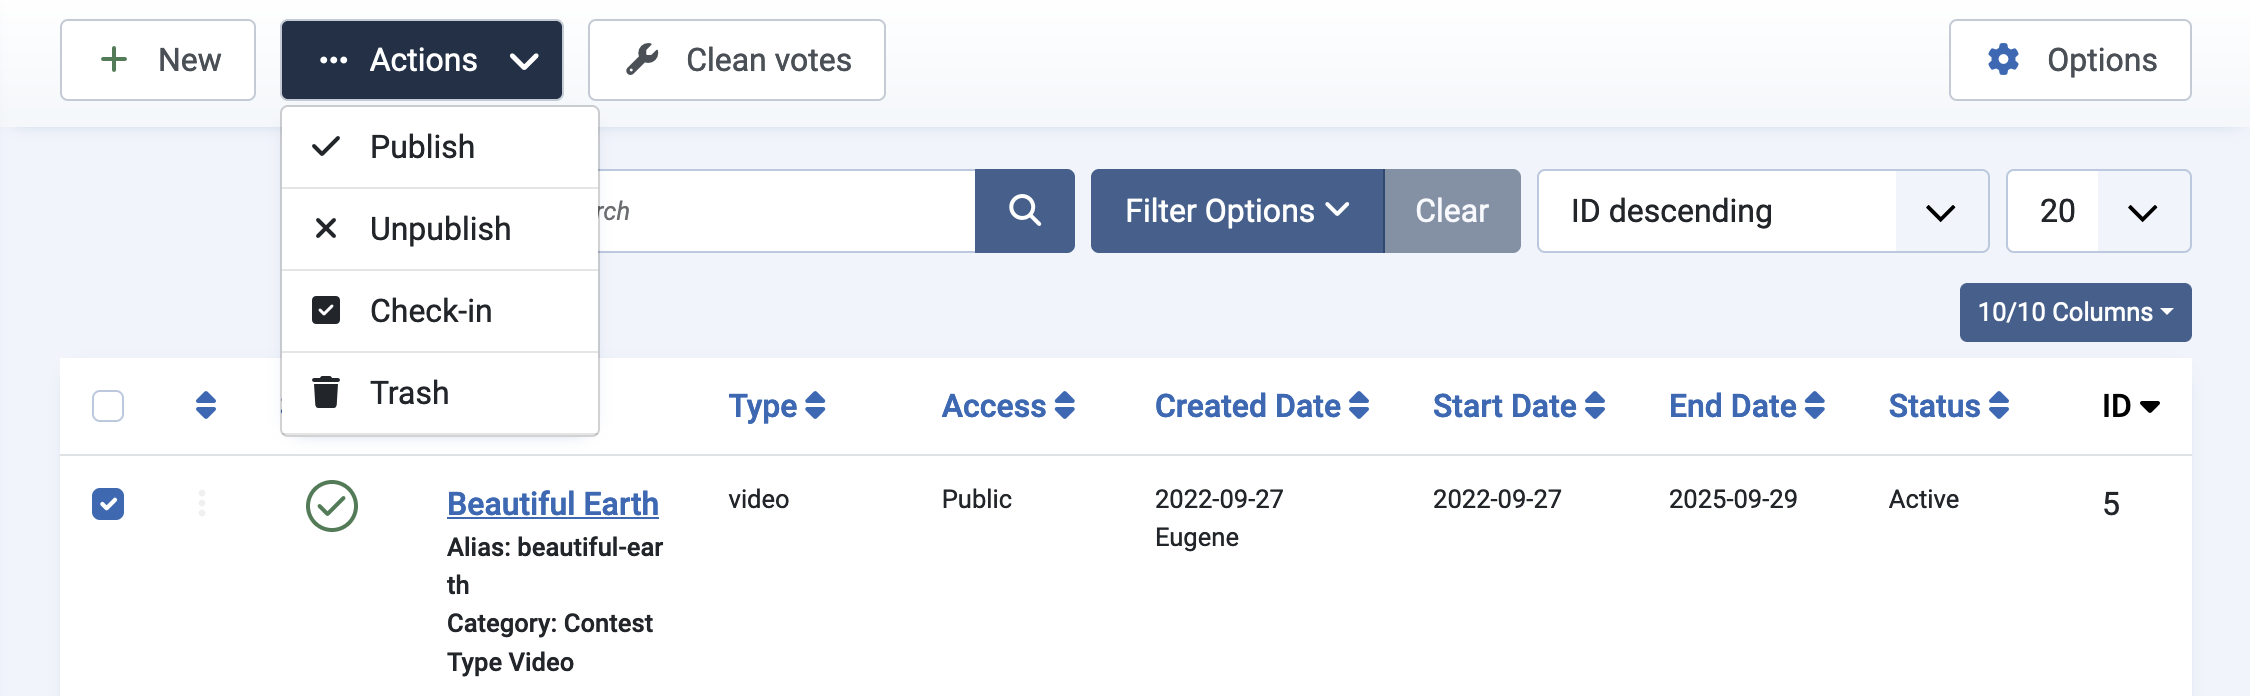The height and width of the screenshot is (696, 2250).
Task: Click the Clear filters button
Action: tap(1452, 211)
